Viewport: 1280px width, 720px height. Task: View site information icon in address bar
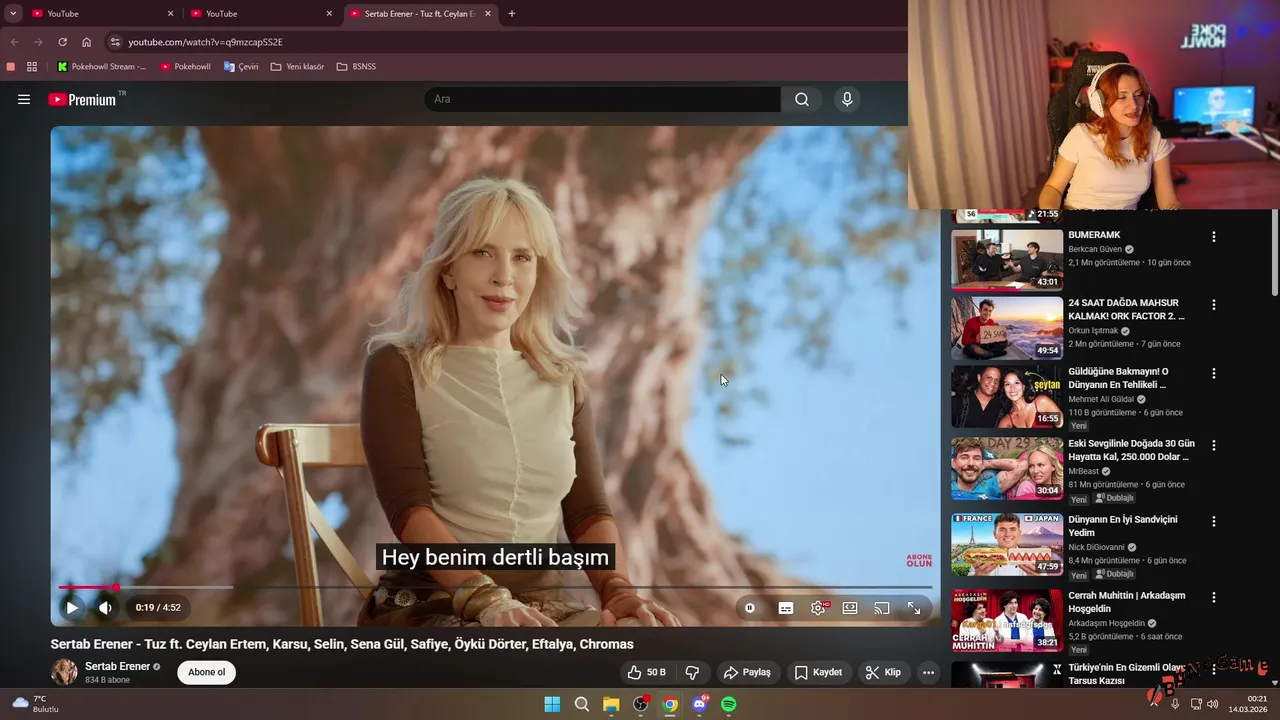coord(115,42)
